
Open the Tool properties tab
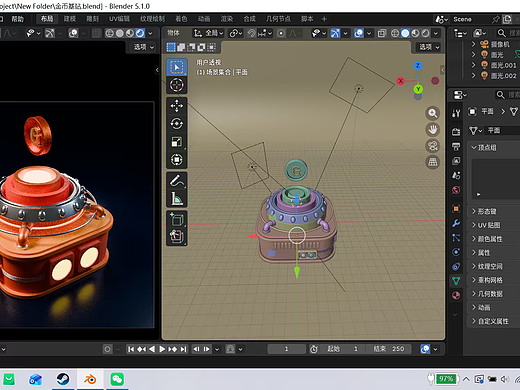click(456, 113)
